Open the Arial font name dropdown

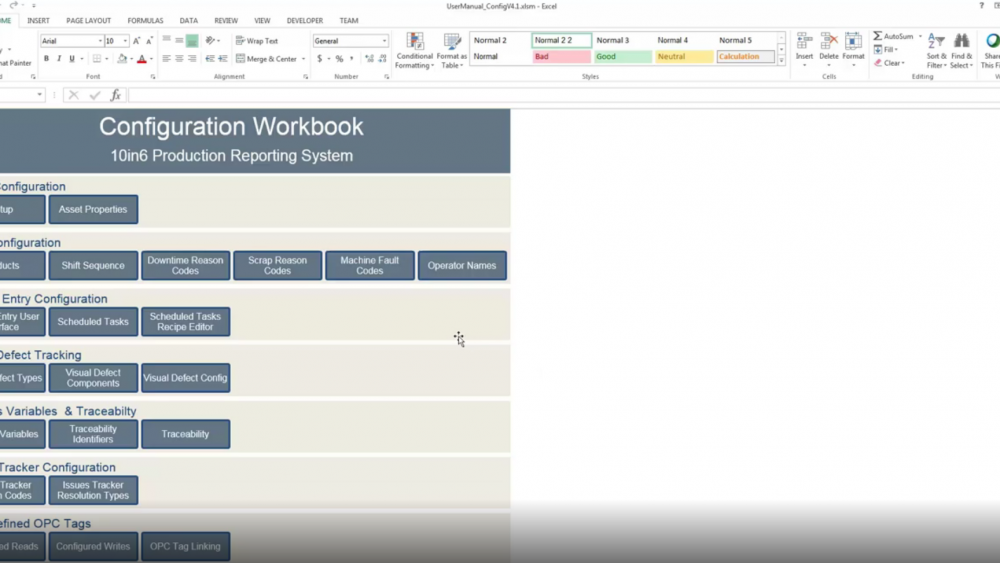pos(100,41)
